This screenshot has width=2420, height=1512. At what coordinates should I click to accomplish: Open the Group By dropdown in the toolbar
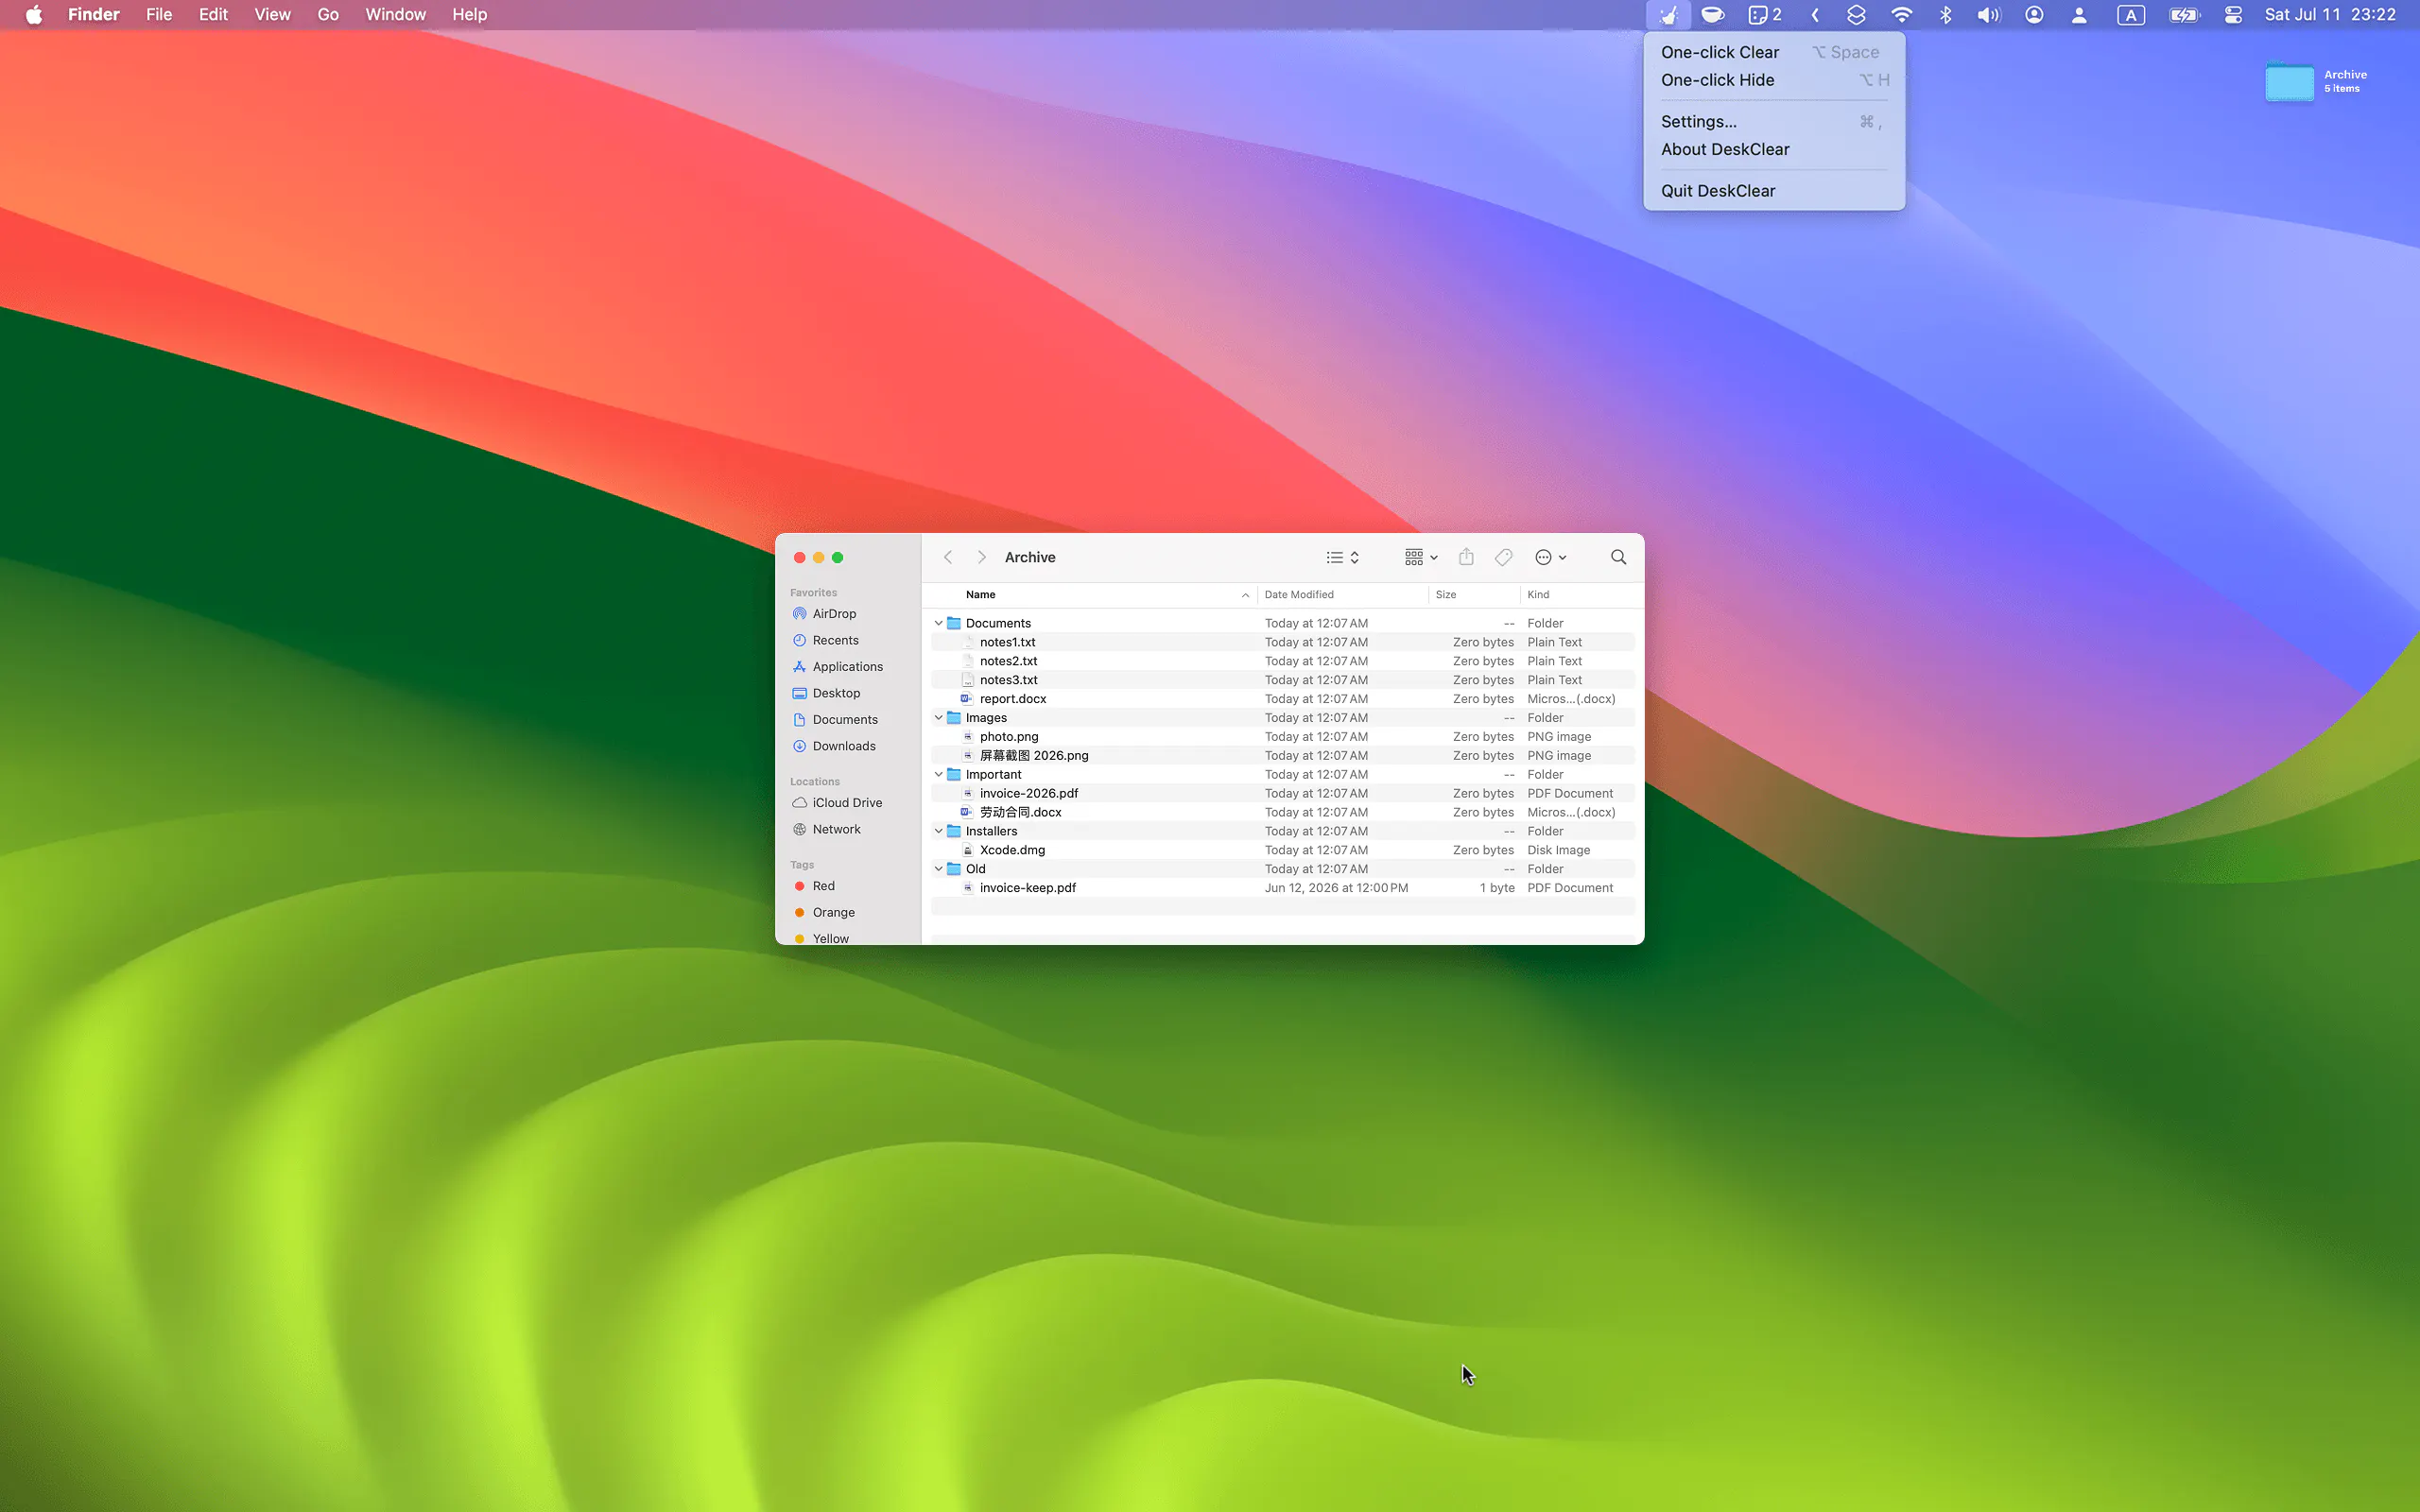coord(1420,557)
